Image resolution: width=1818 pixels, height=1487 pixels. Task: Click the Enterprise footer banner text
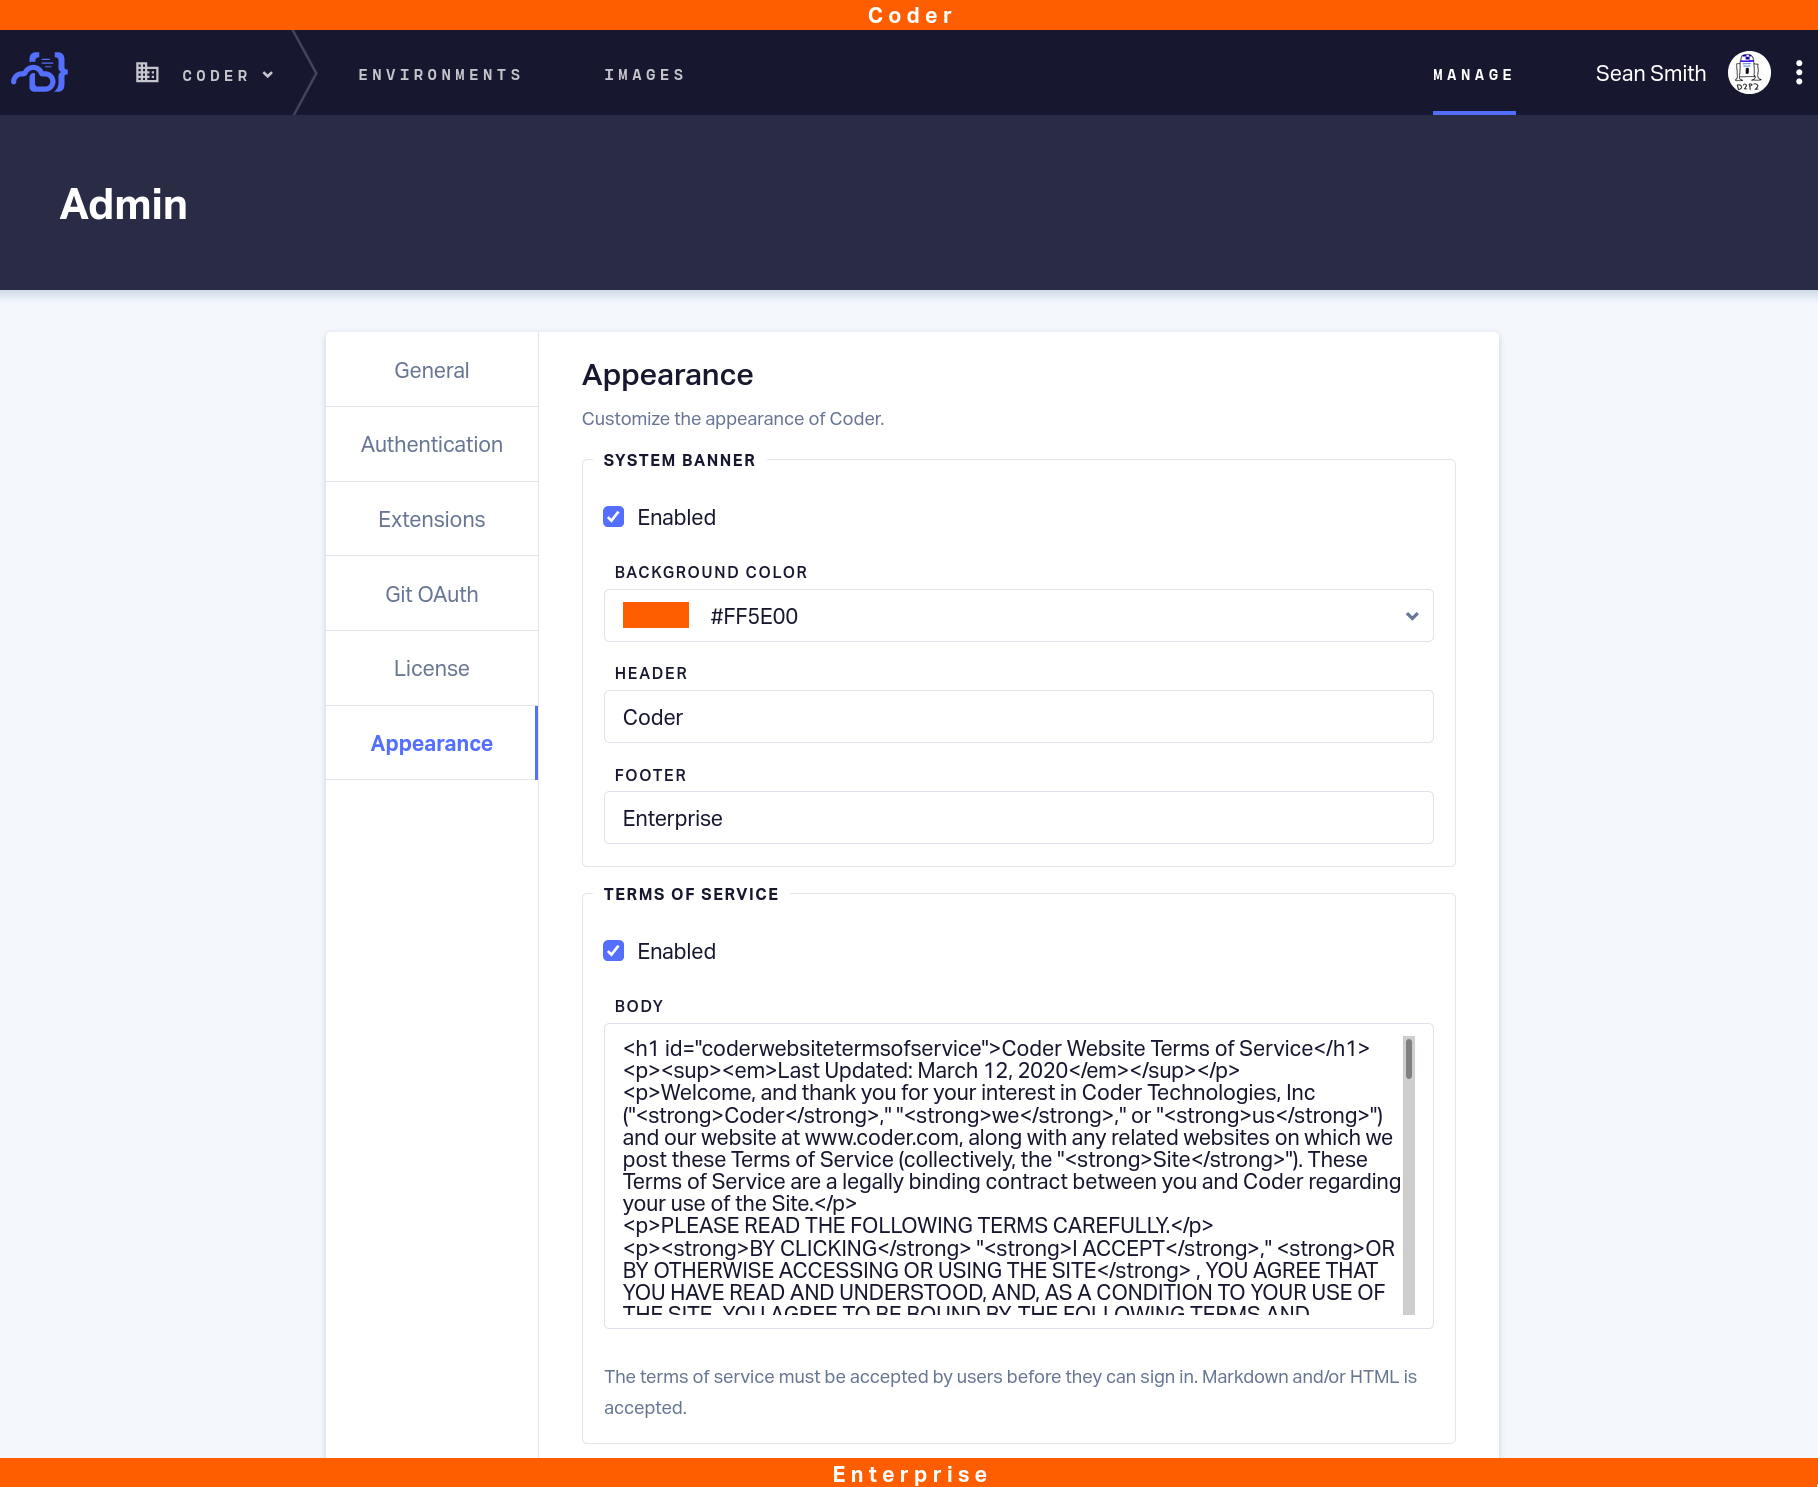[910, 1474]
